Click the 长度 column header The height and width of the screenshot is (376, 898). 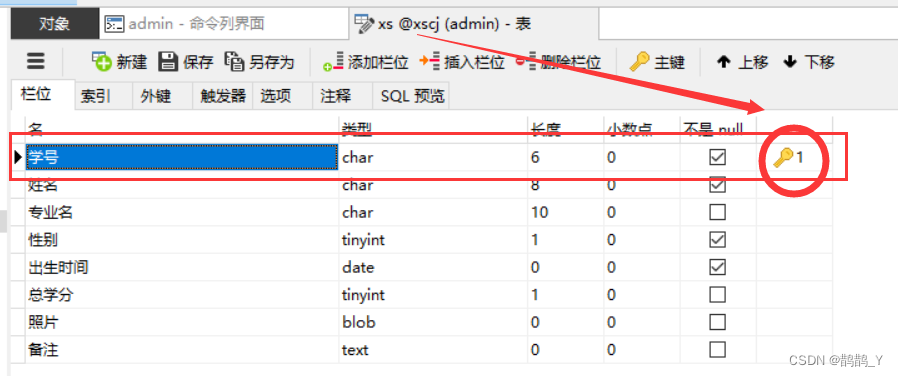[x=565, y=130]
